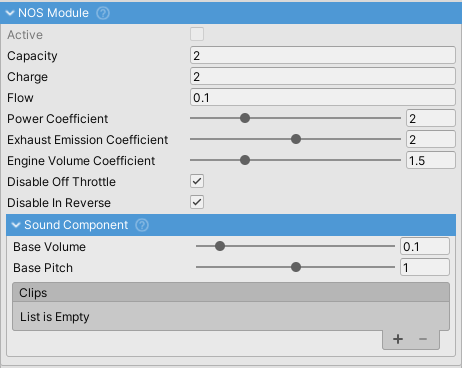Toggle the Active checkbox
Screen dimensions: 462x368
[197, 34]
